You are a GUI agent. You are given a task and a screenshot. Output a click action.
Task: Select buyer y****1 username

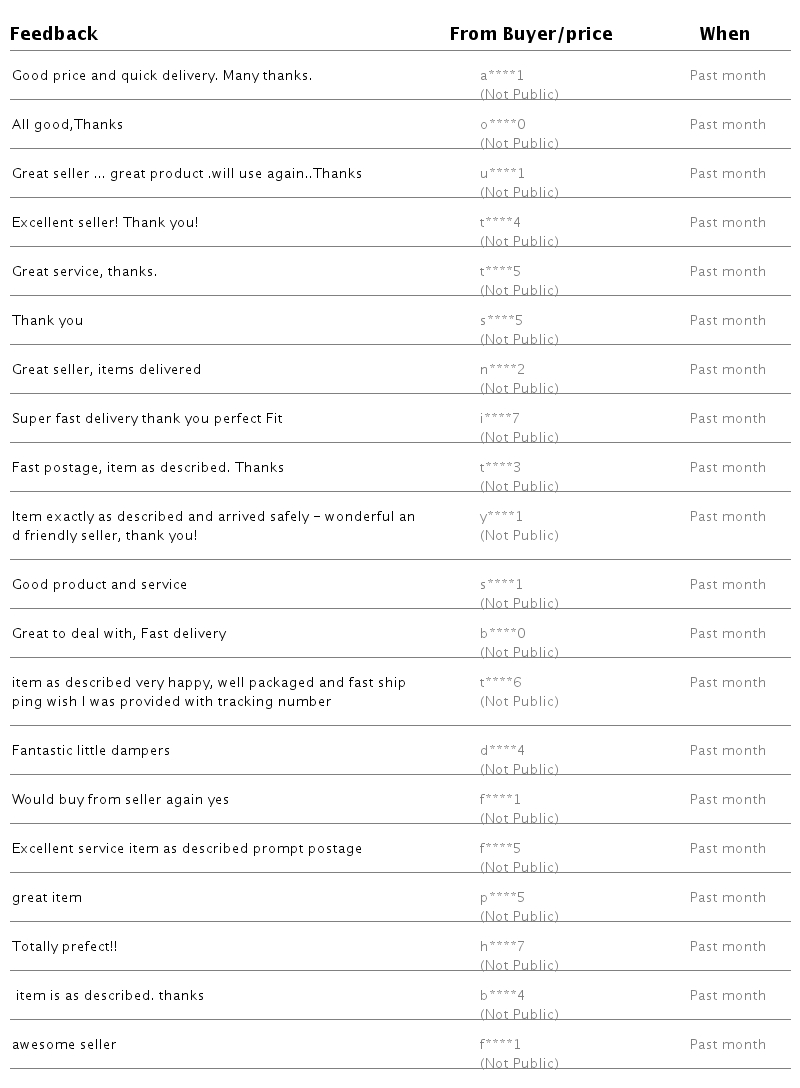(502, 517)
